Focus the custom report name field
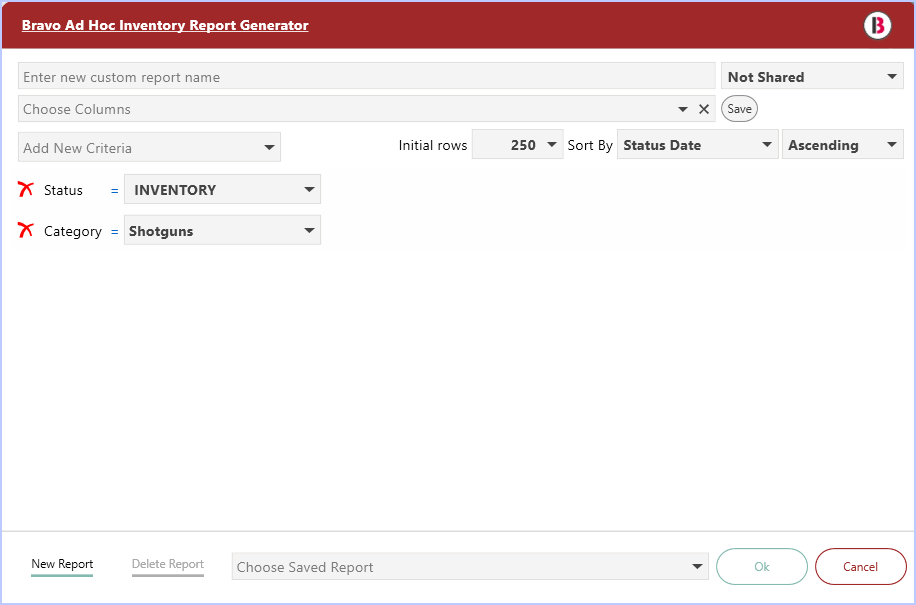The width and height of the screenshot is (916, 605). (367, 77)
